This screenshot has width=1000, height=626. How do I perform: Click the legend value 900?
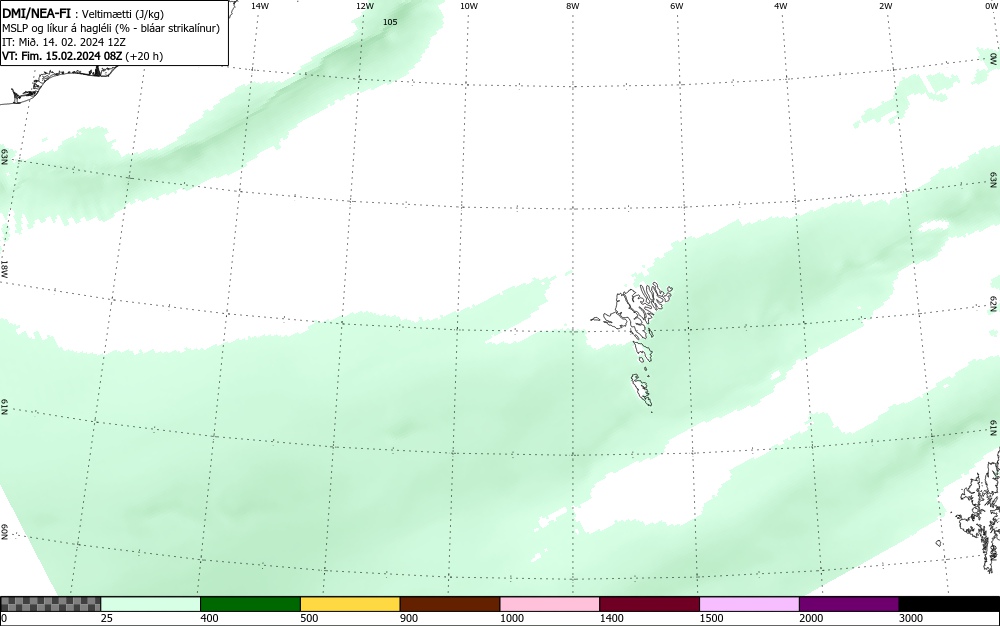click(409, 618)
